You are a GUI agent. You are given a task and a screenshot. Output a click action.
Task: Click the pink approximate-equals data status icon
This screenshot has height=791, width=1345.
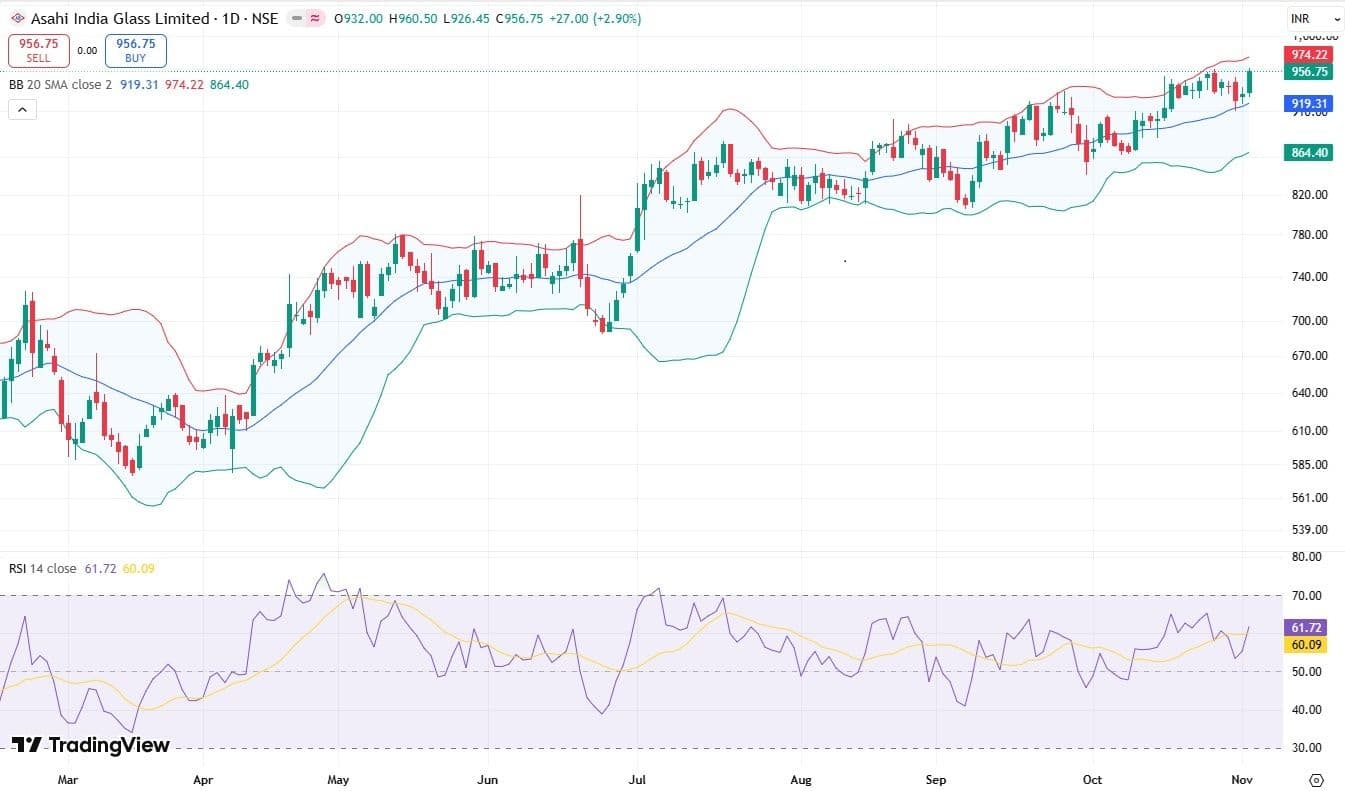coord(316,19)
